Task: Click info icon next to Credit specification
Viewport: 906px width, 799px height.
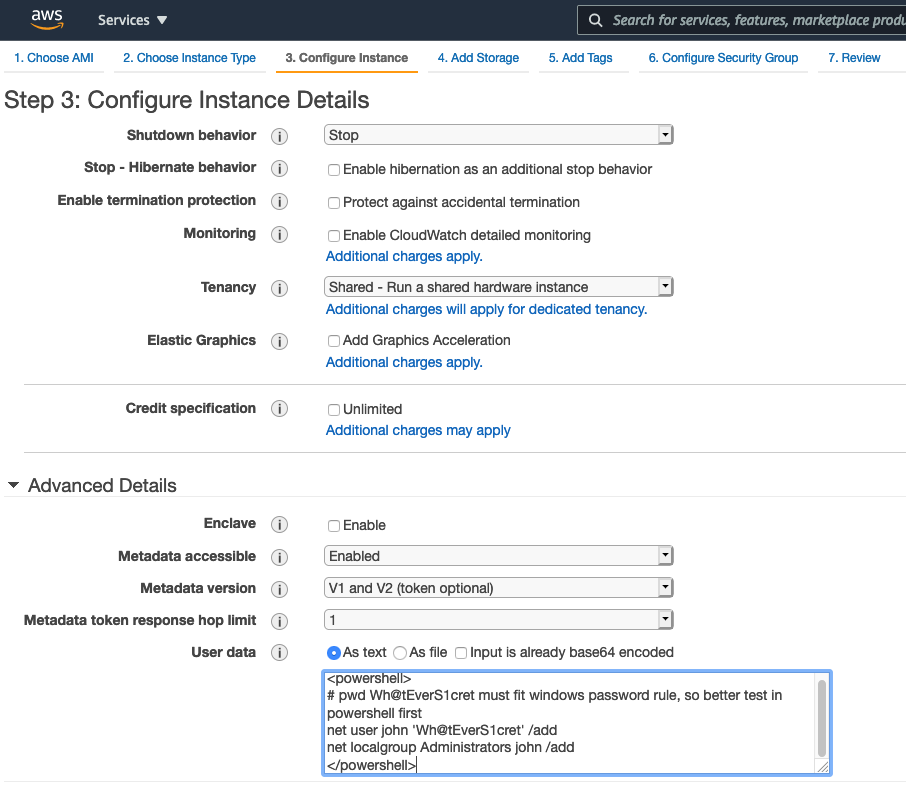Action: coord(280,409)
